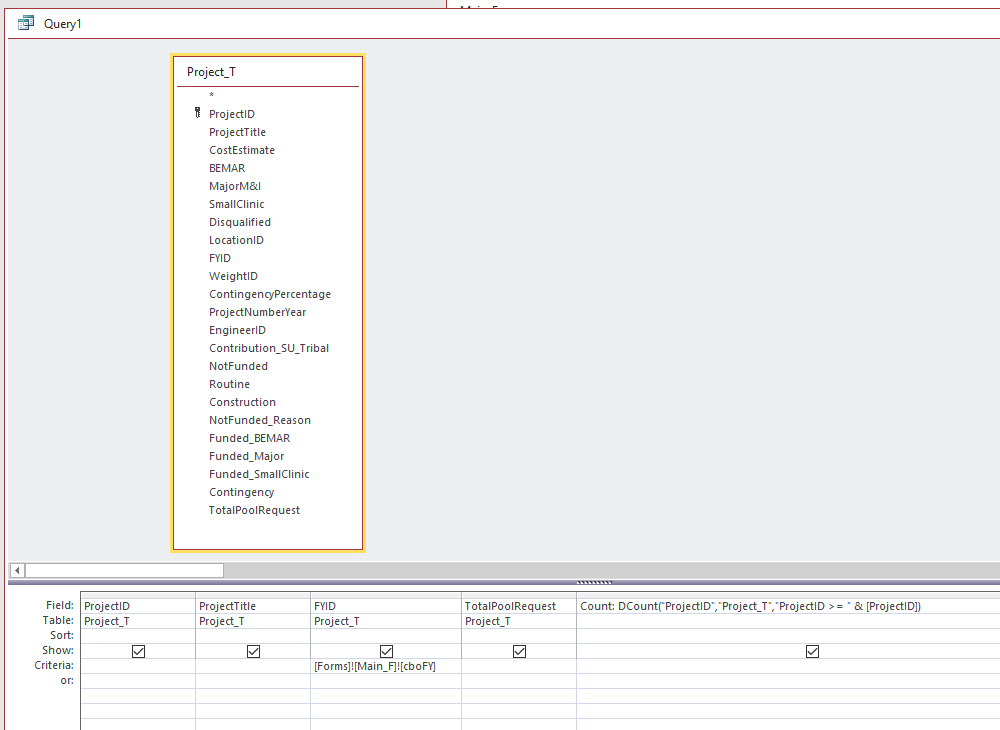The width and height of the screenshot is (1000, 730).
Task: Select the Funded_SmallClinic field
Action: point(259,474)
